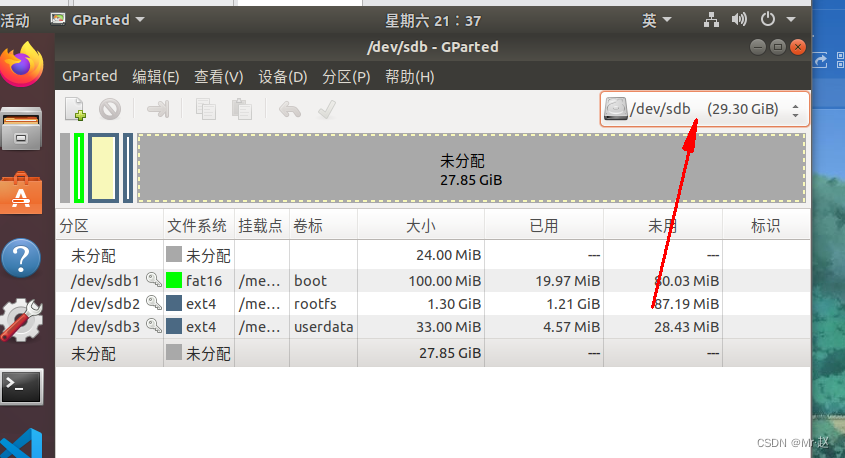Click the power icon in top bar
This screenshot has height=458, width=845.
coord(768,19)
